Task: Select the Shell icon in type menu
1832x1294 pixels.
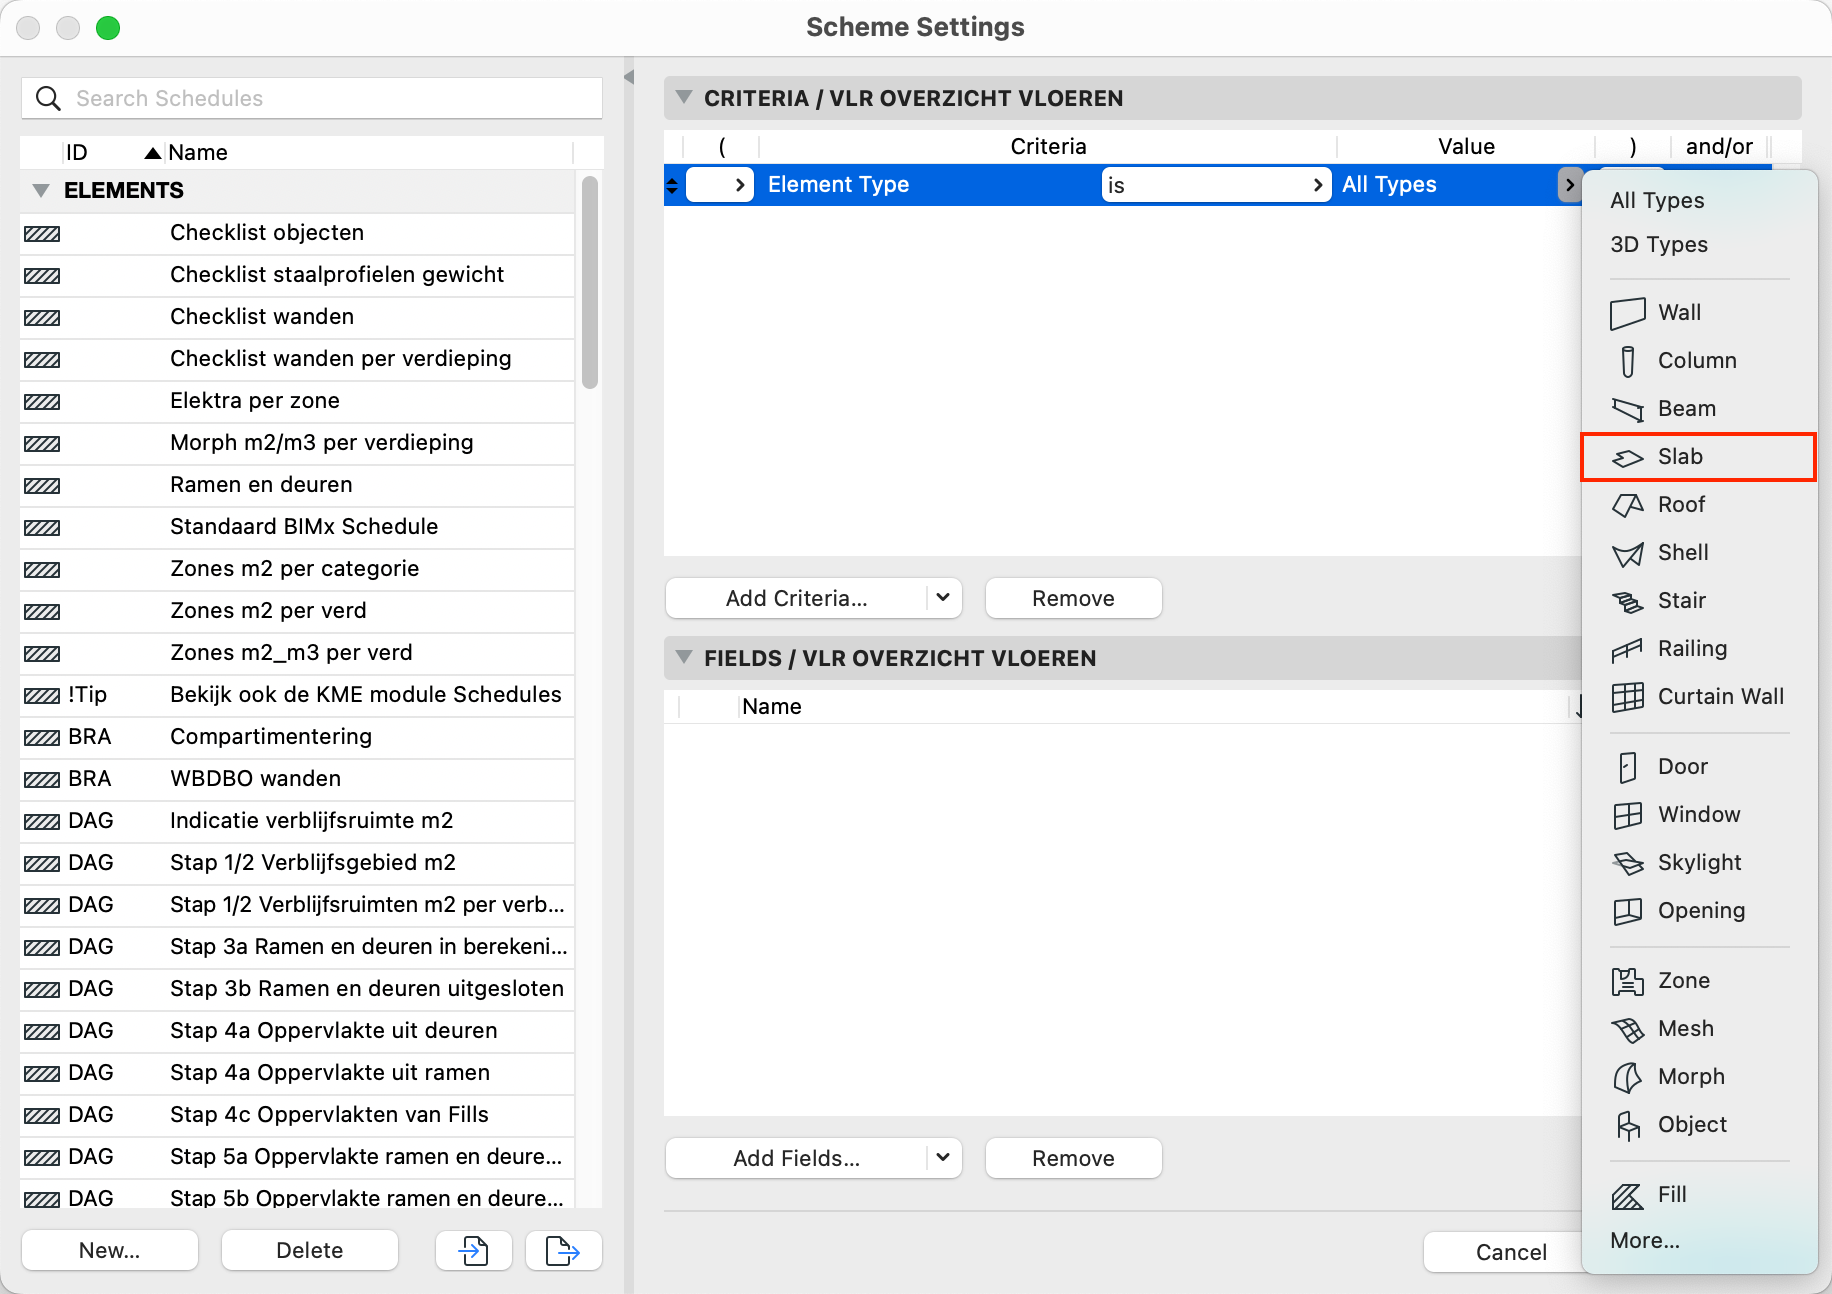Action: [1627, 553]
